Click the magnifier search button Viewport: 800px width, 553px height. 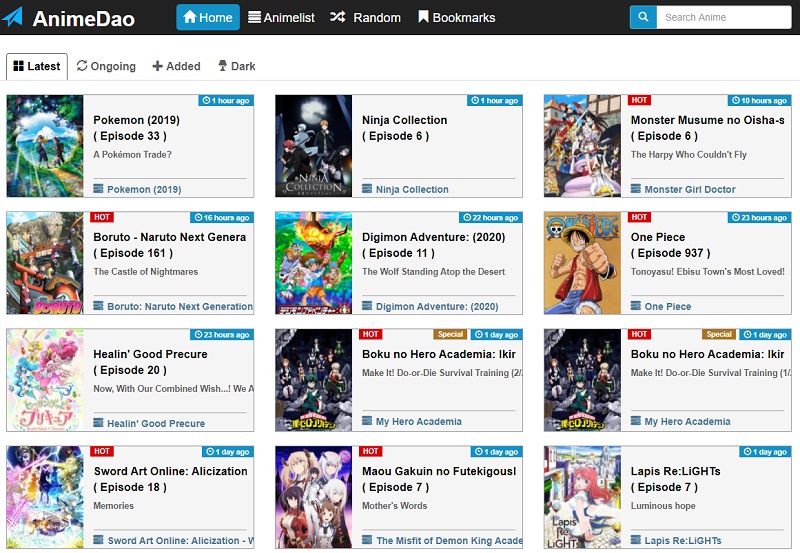(643, 17)
